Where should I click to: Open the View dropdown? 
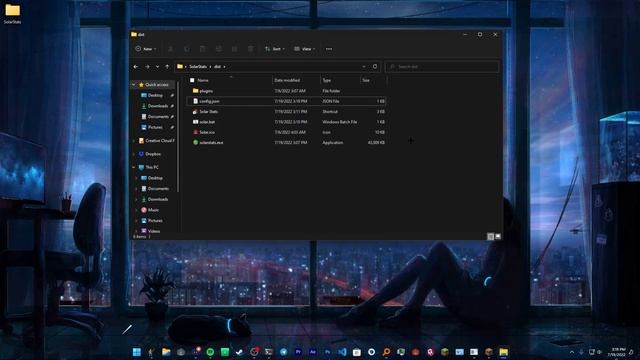[304, 49]
